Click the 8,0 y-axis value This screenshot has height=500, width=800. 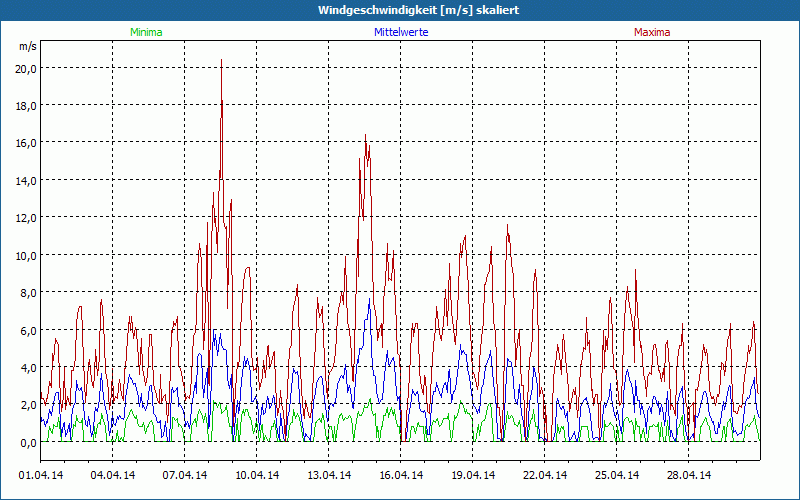[x=28, y=293]
